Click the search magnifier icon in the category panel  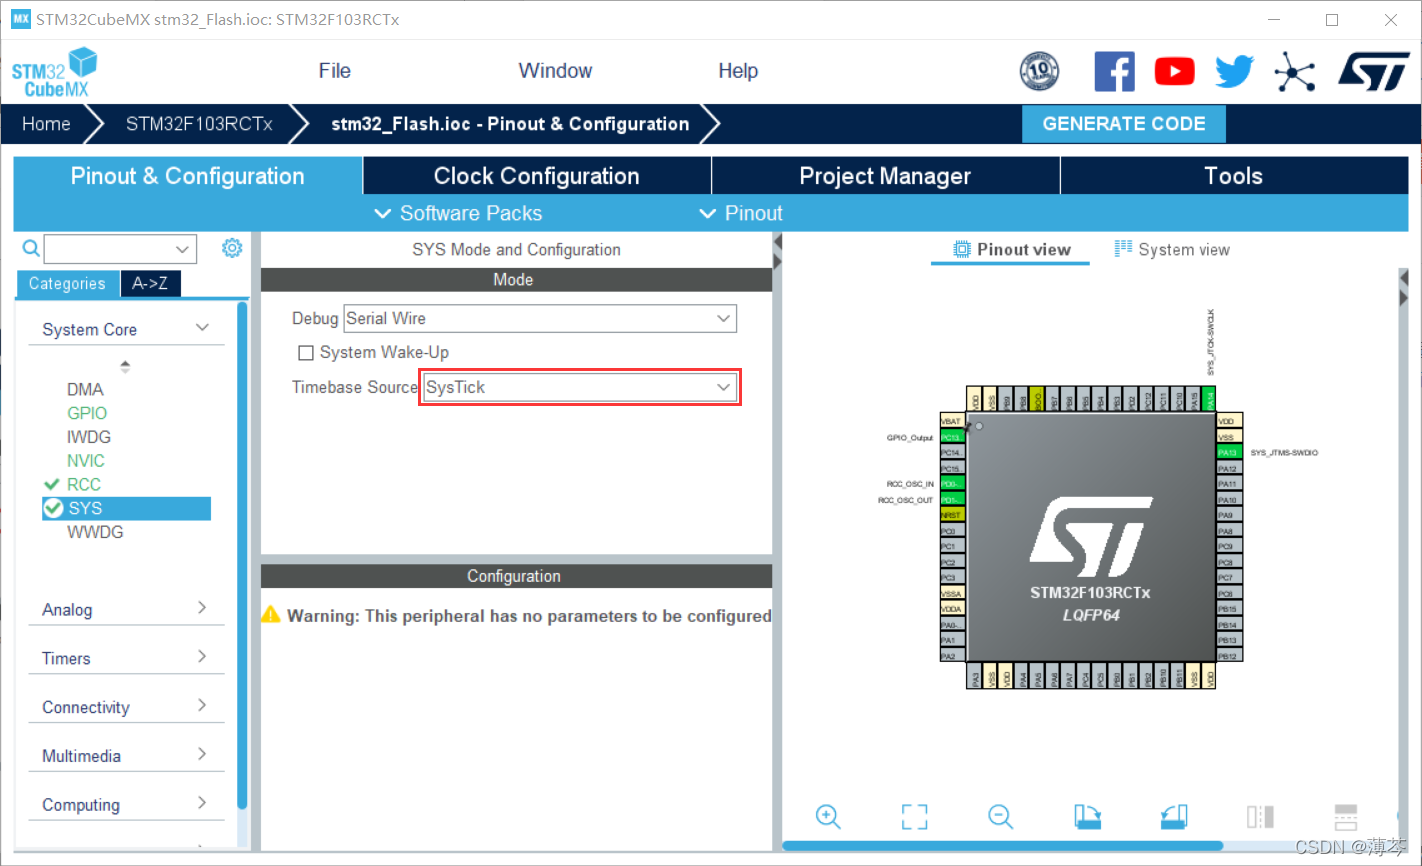pos(31,248)
